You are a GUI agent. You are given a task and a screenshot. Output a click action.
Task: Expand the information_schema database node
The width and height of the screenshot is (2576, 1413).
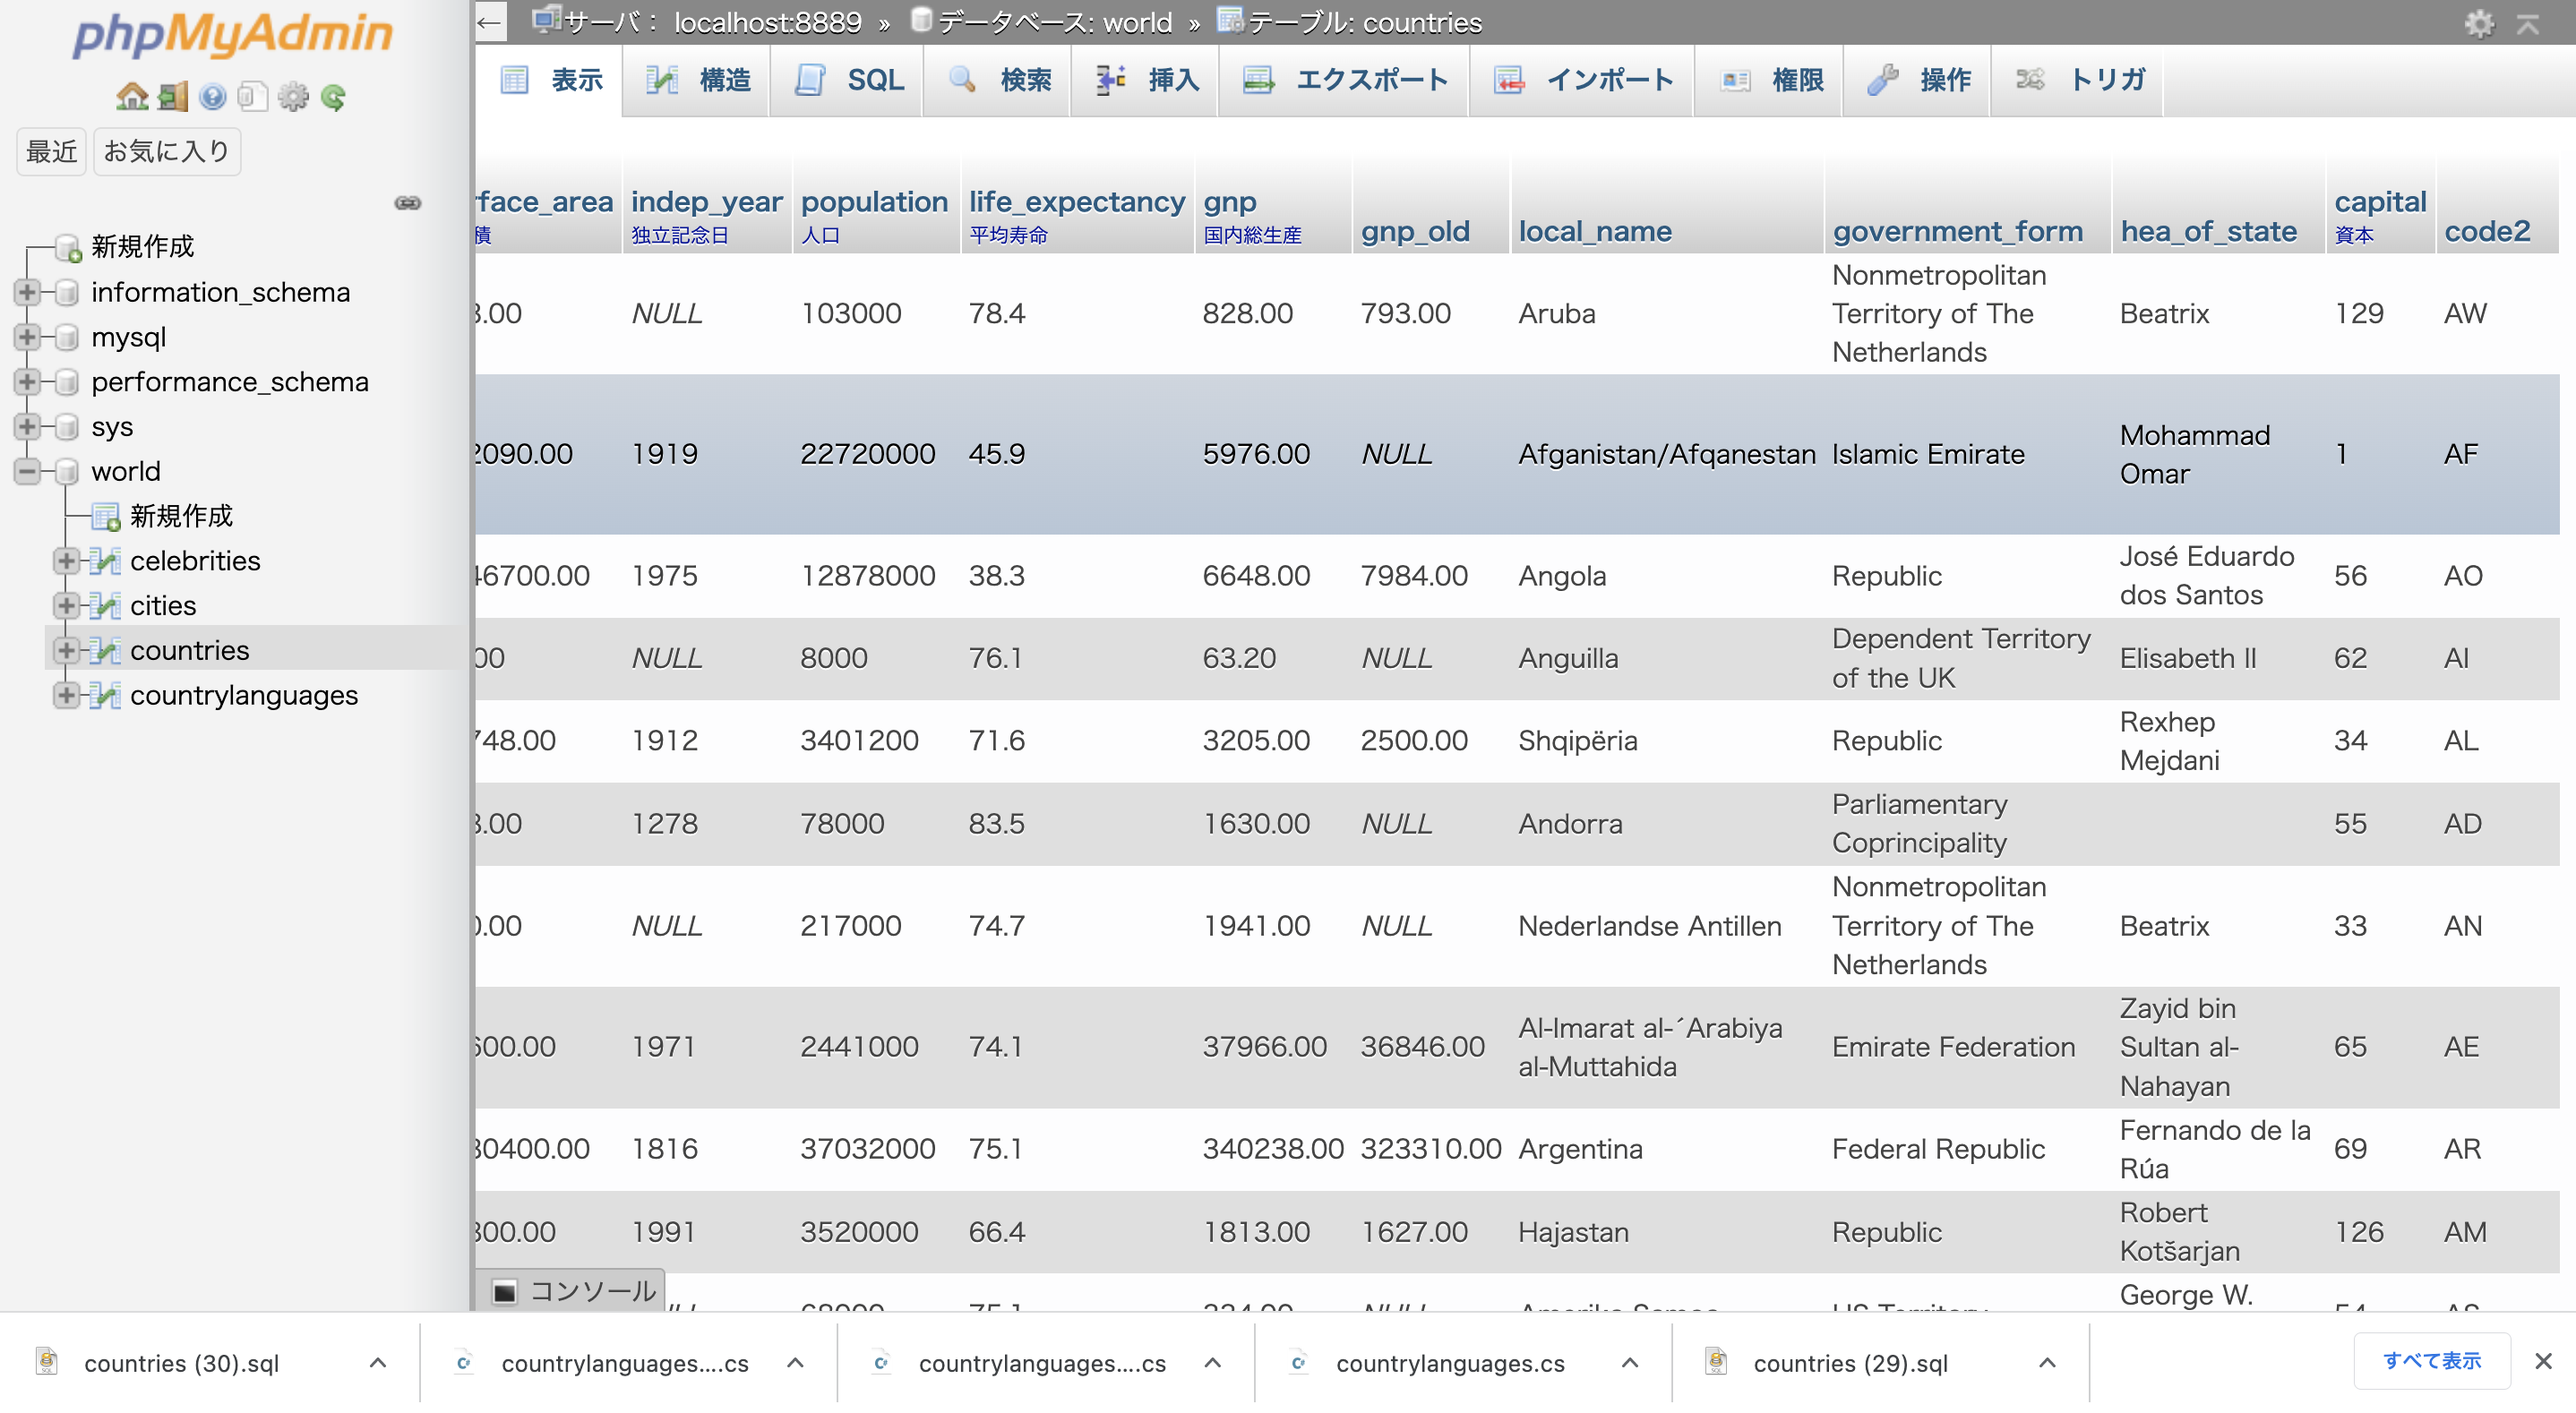point(28,292)
